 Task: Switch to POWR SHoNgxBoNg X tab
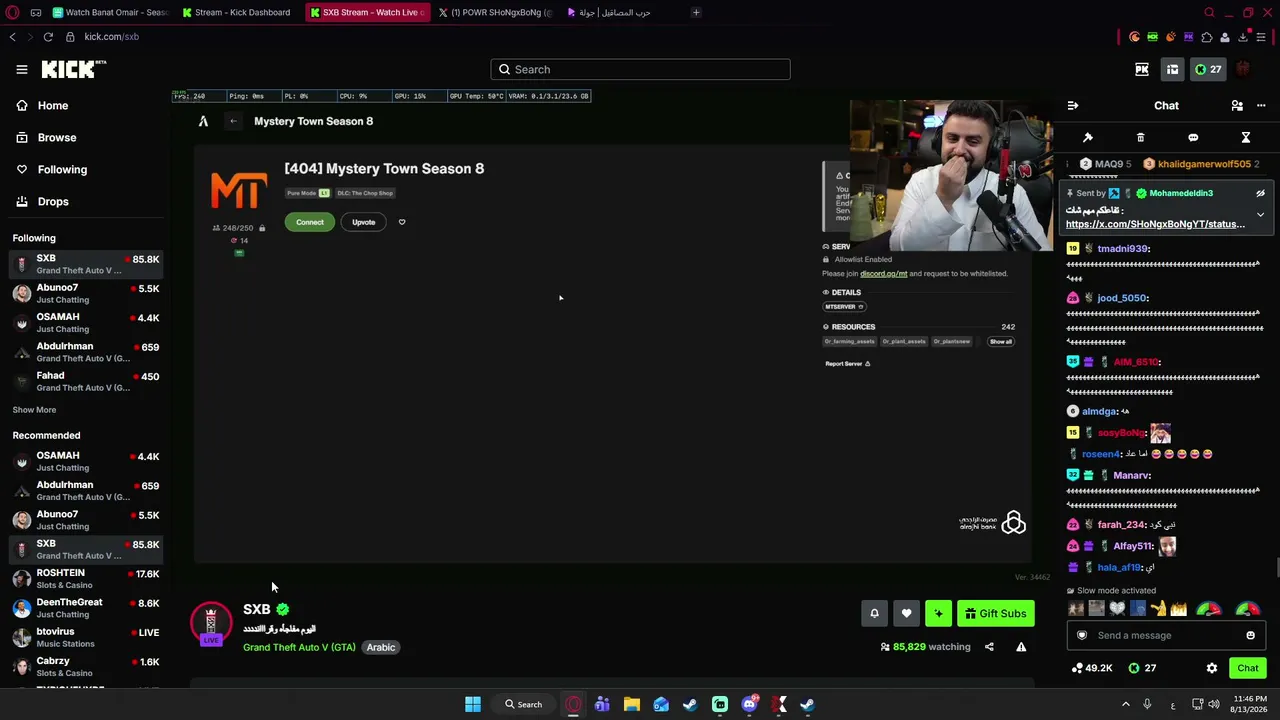click(495, 12)
